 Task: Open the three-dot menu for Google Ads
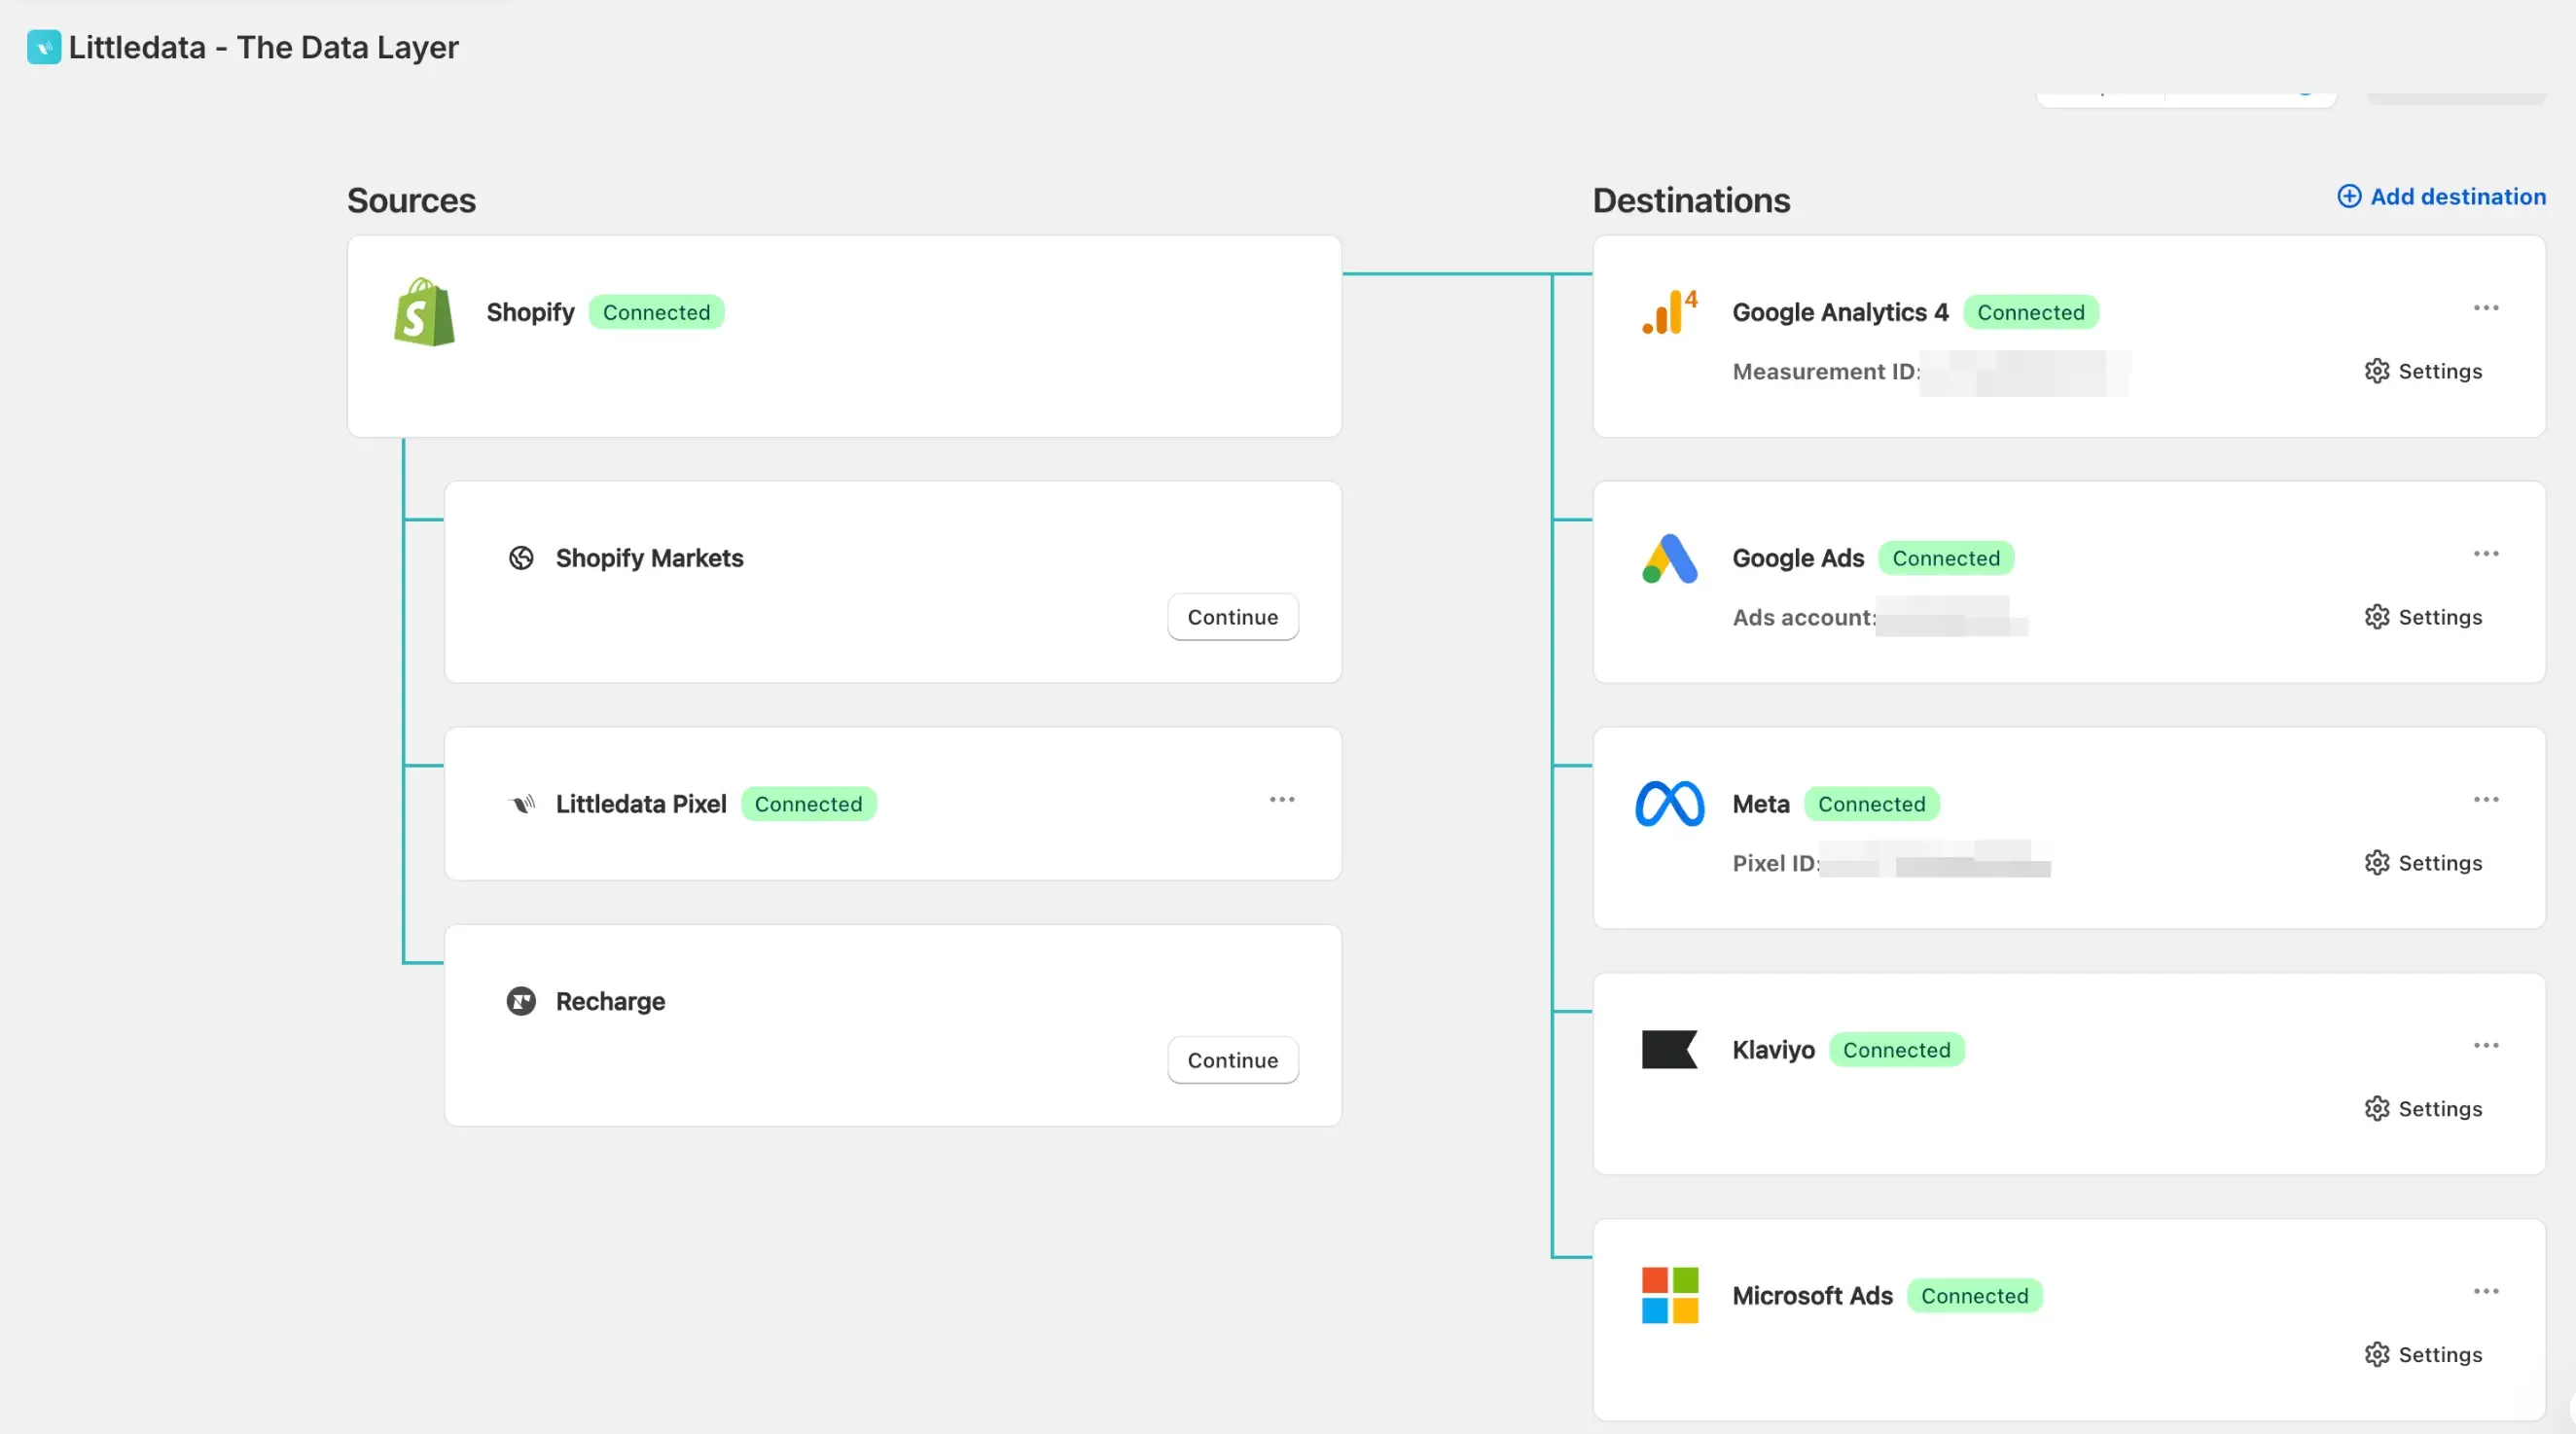[x=2486, y=554]
